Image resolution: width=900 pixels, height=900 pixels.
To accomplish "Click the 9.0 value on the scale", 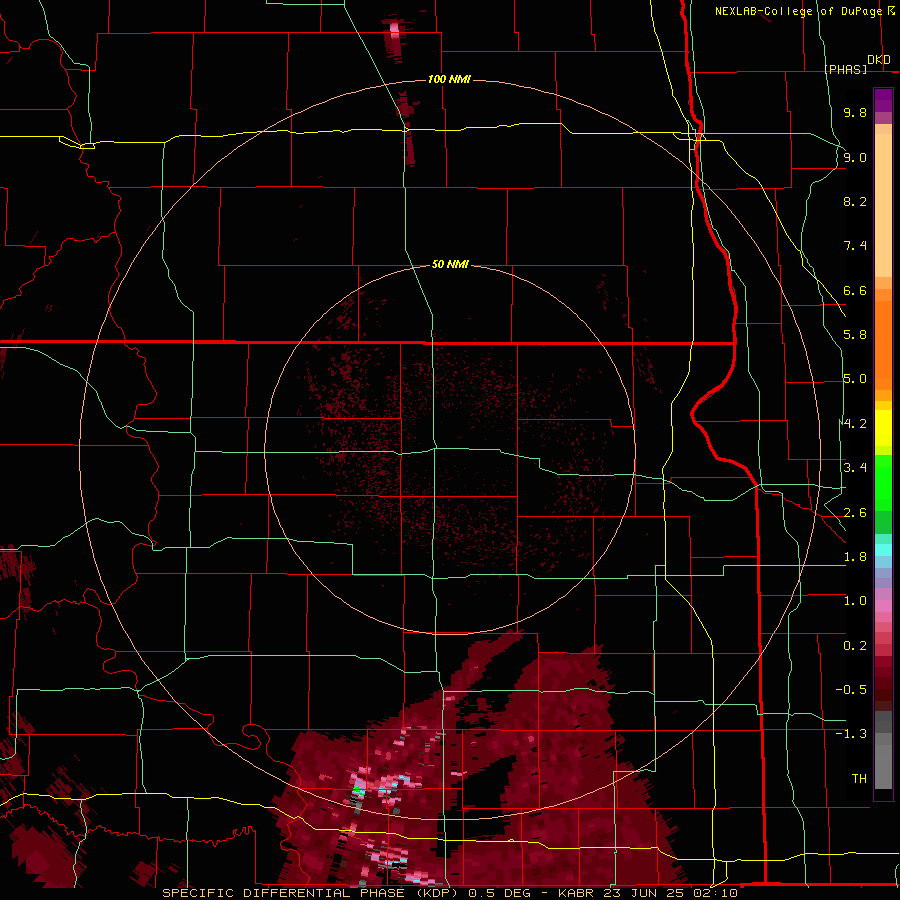I will pyautogui.click(x=855, y=157).
